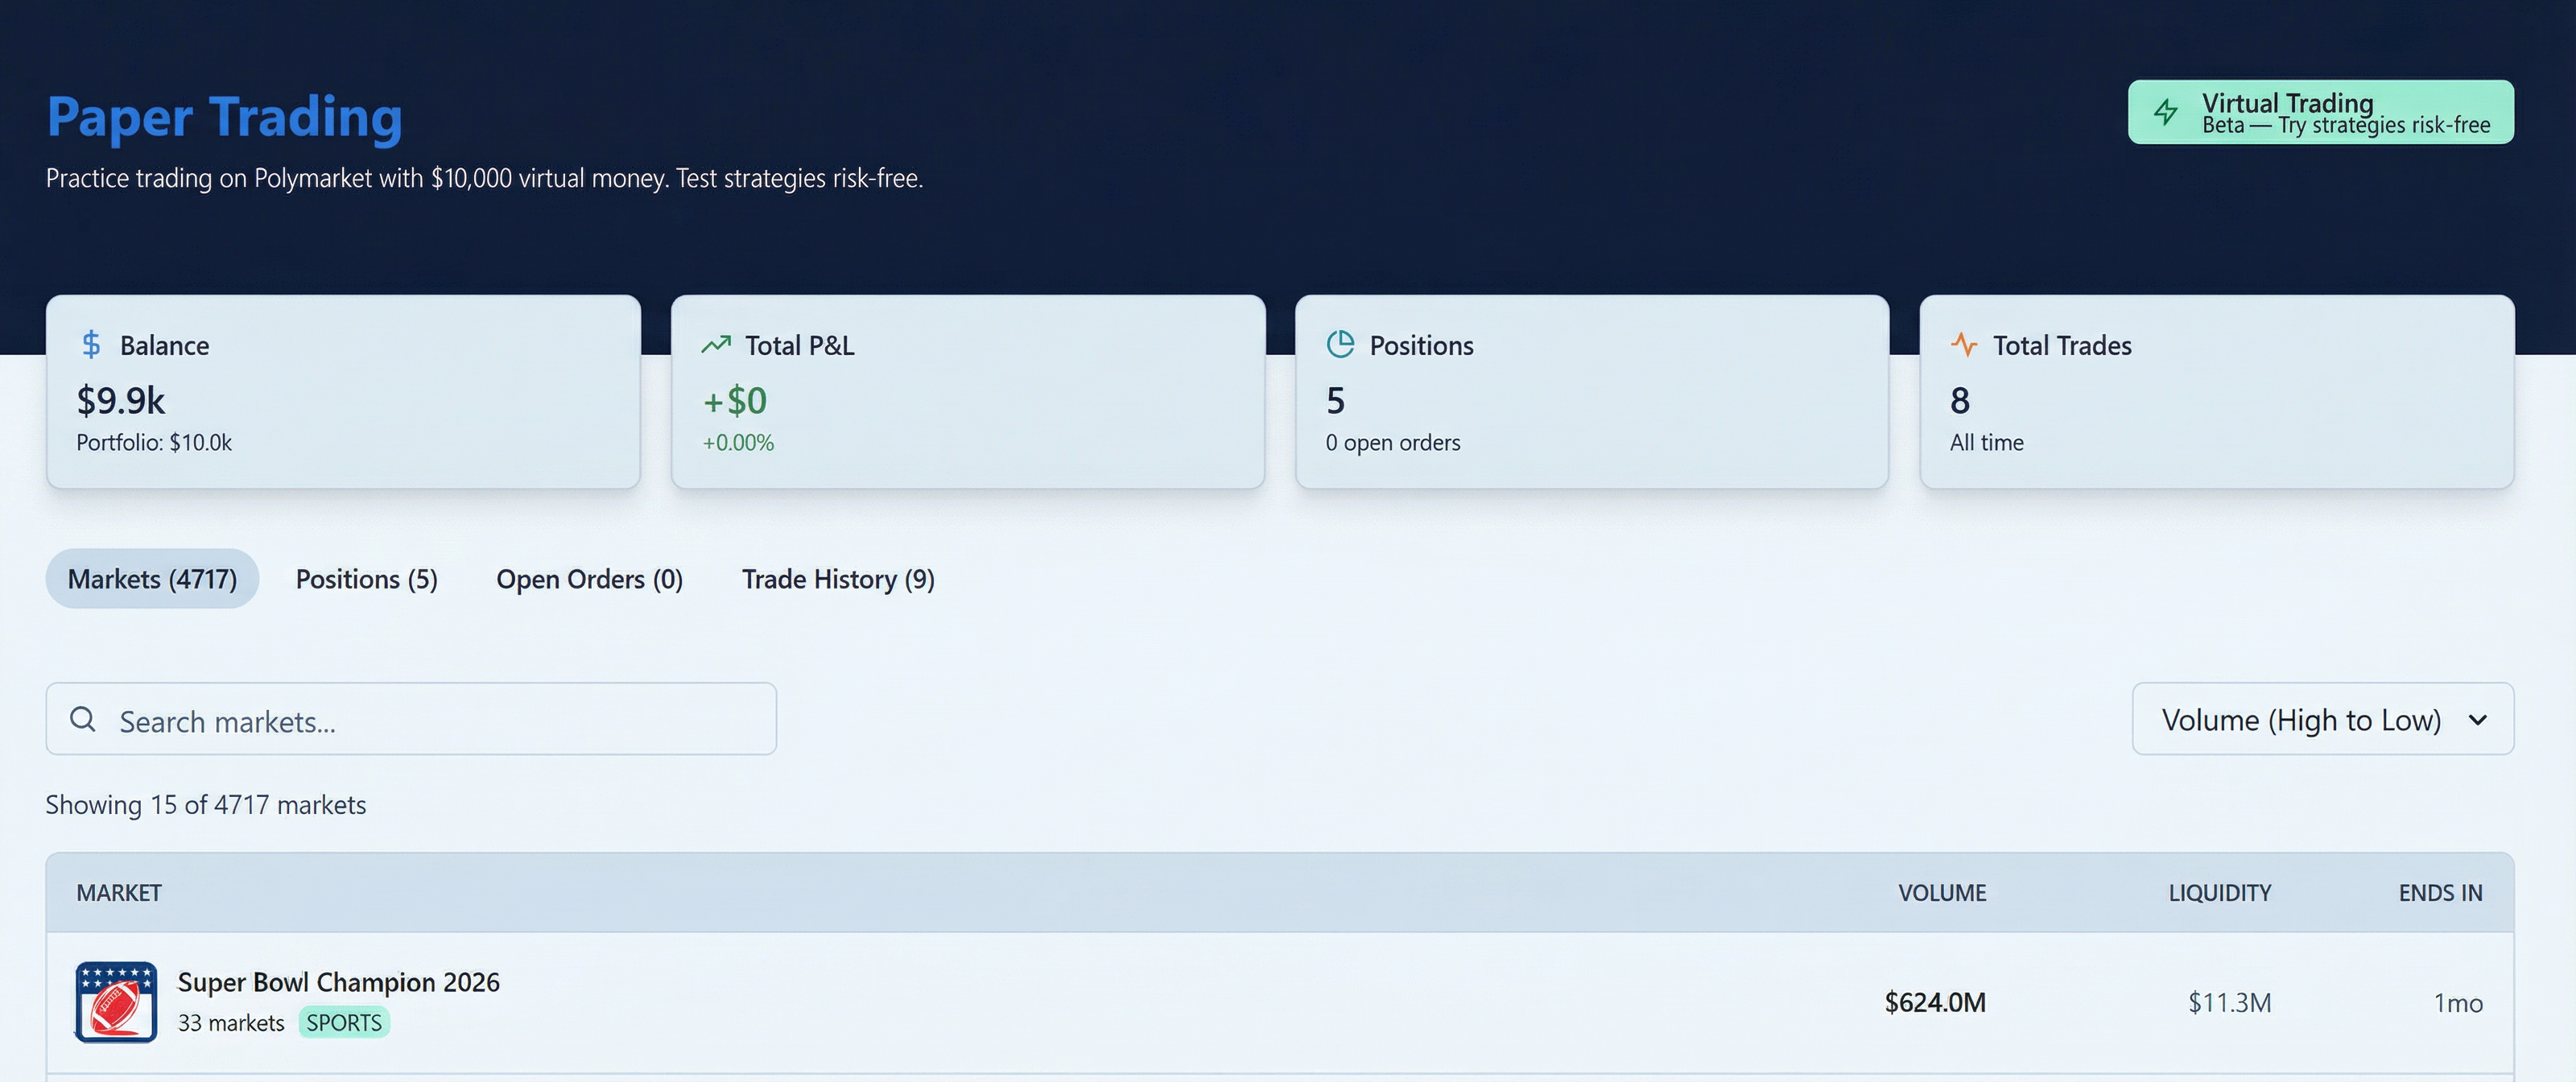Click the activity pulse Total Trades icon
This screenshot has width=2576, height=1082.
tap(1964, 345)
